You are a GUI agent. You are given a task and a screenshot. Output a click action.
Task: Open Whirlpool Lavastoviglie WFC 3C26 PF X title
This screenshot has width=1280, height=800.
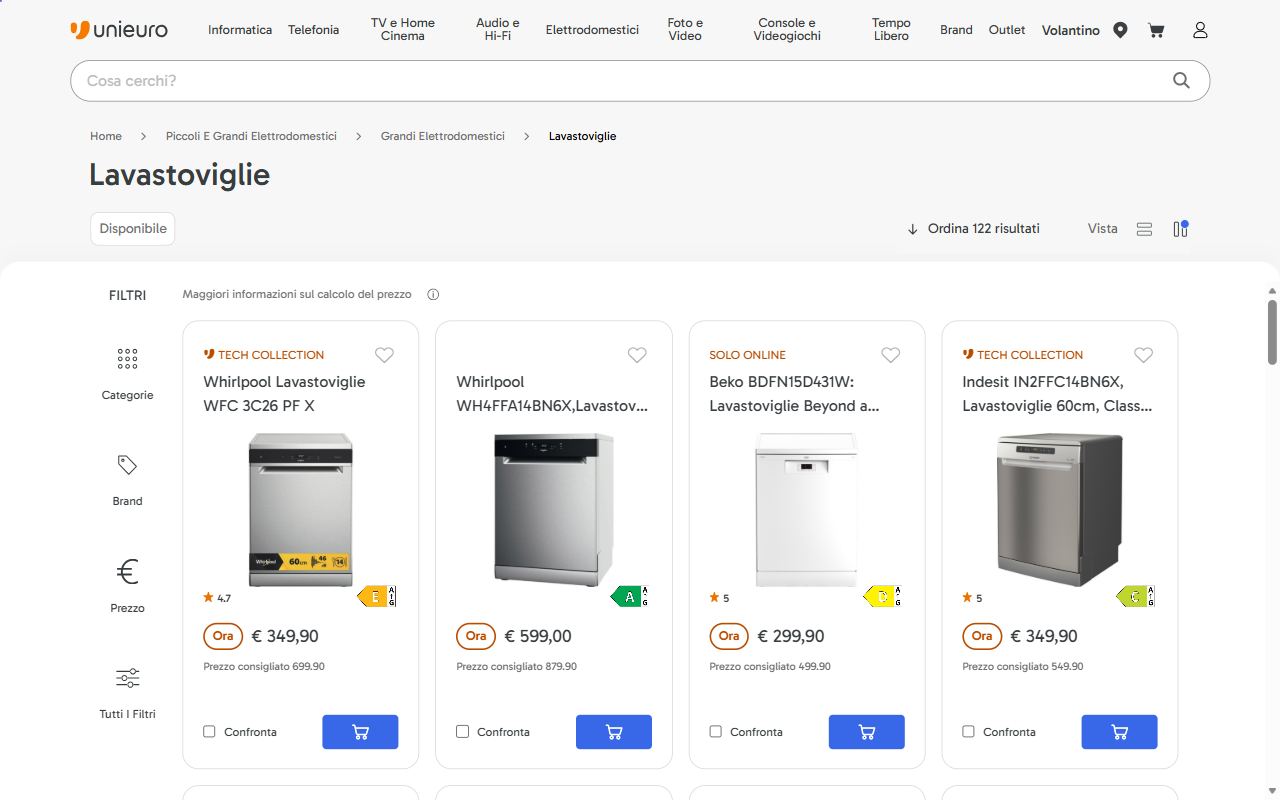tap(284, 394)
